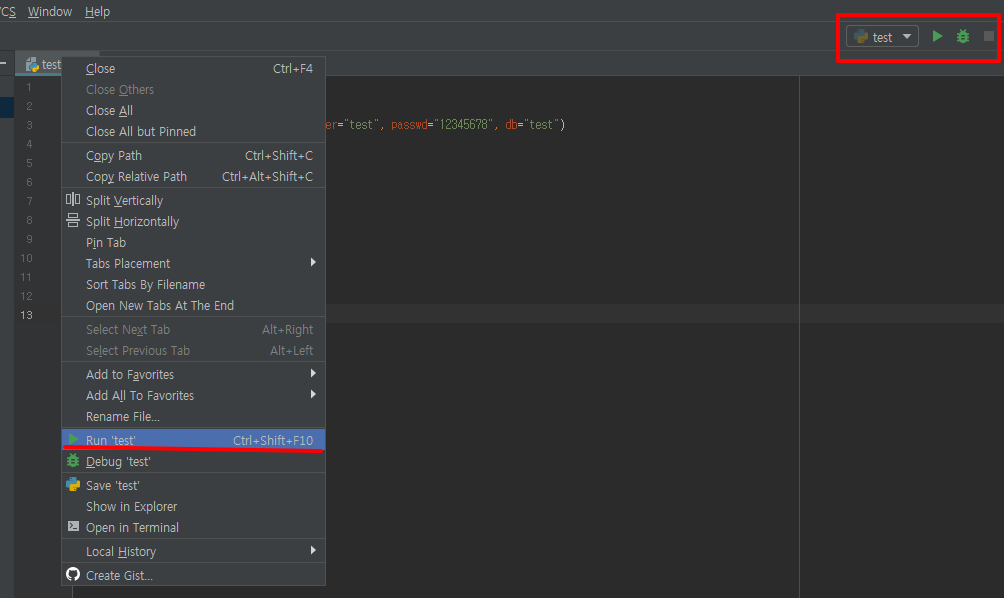Select Run 'test' menu entry
The image size is (1004, 598).
193,440
